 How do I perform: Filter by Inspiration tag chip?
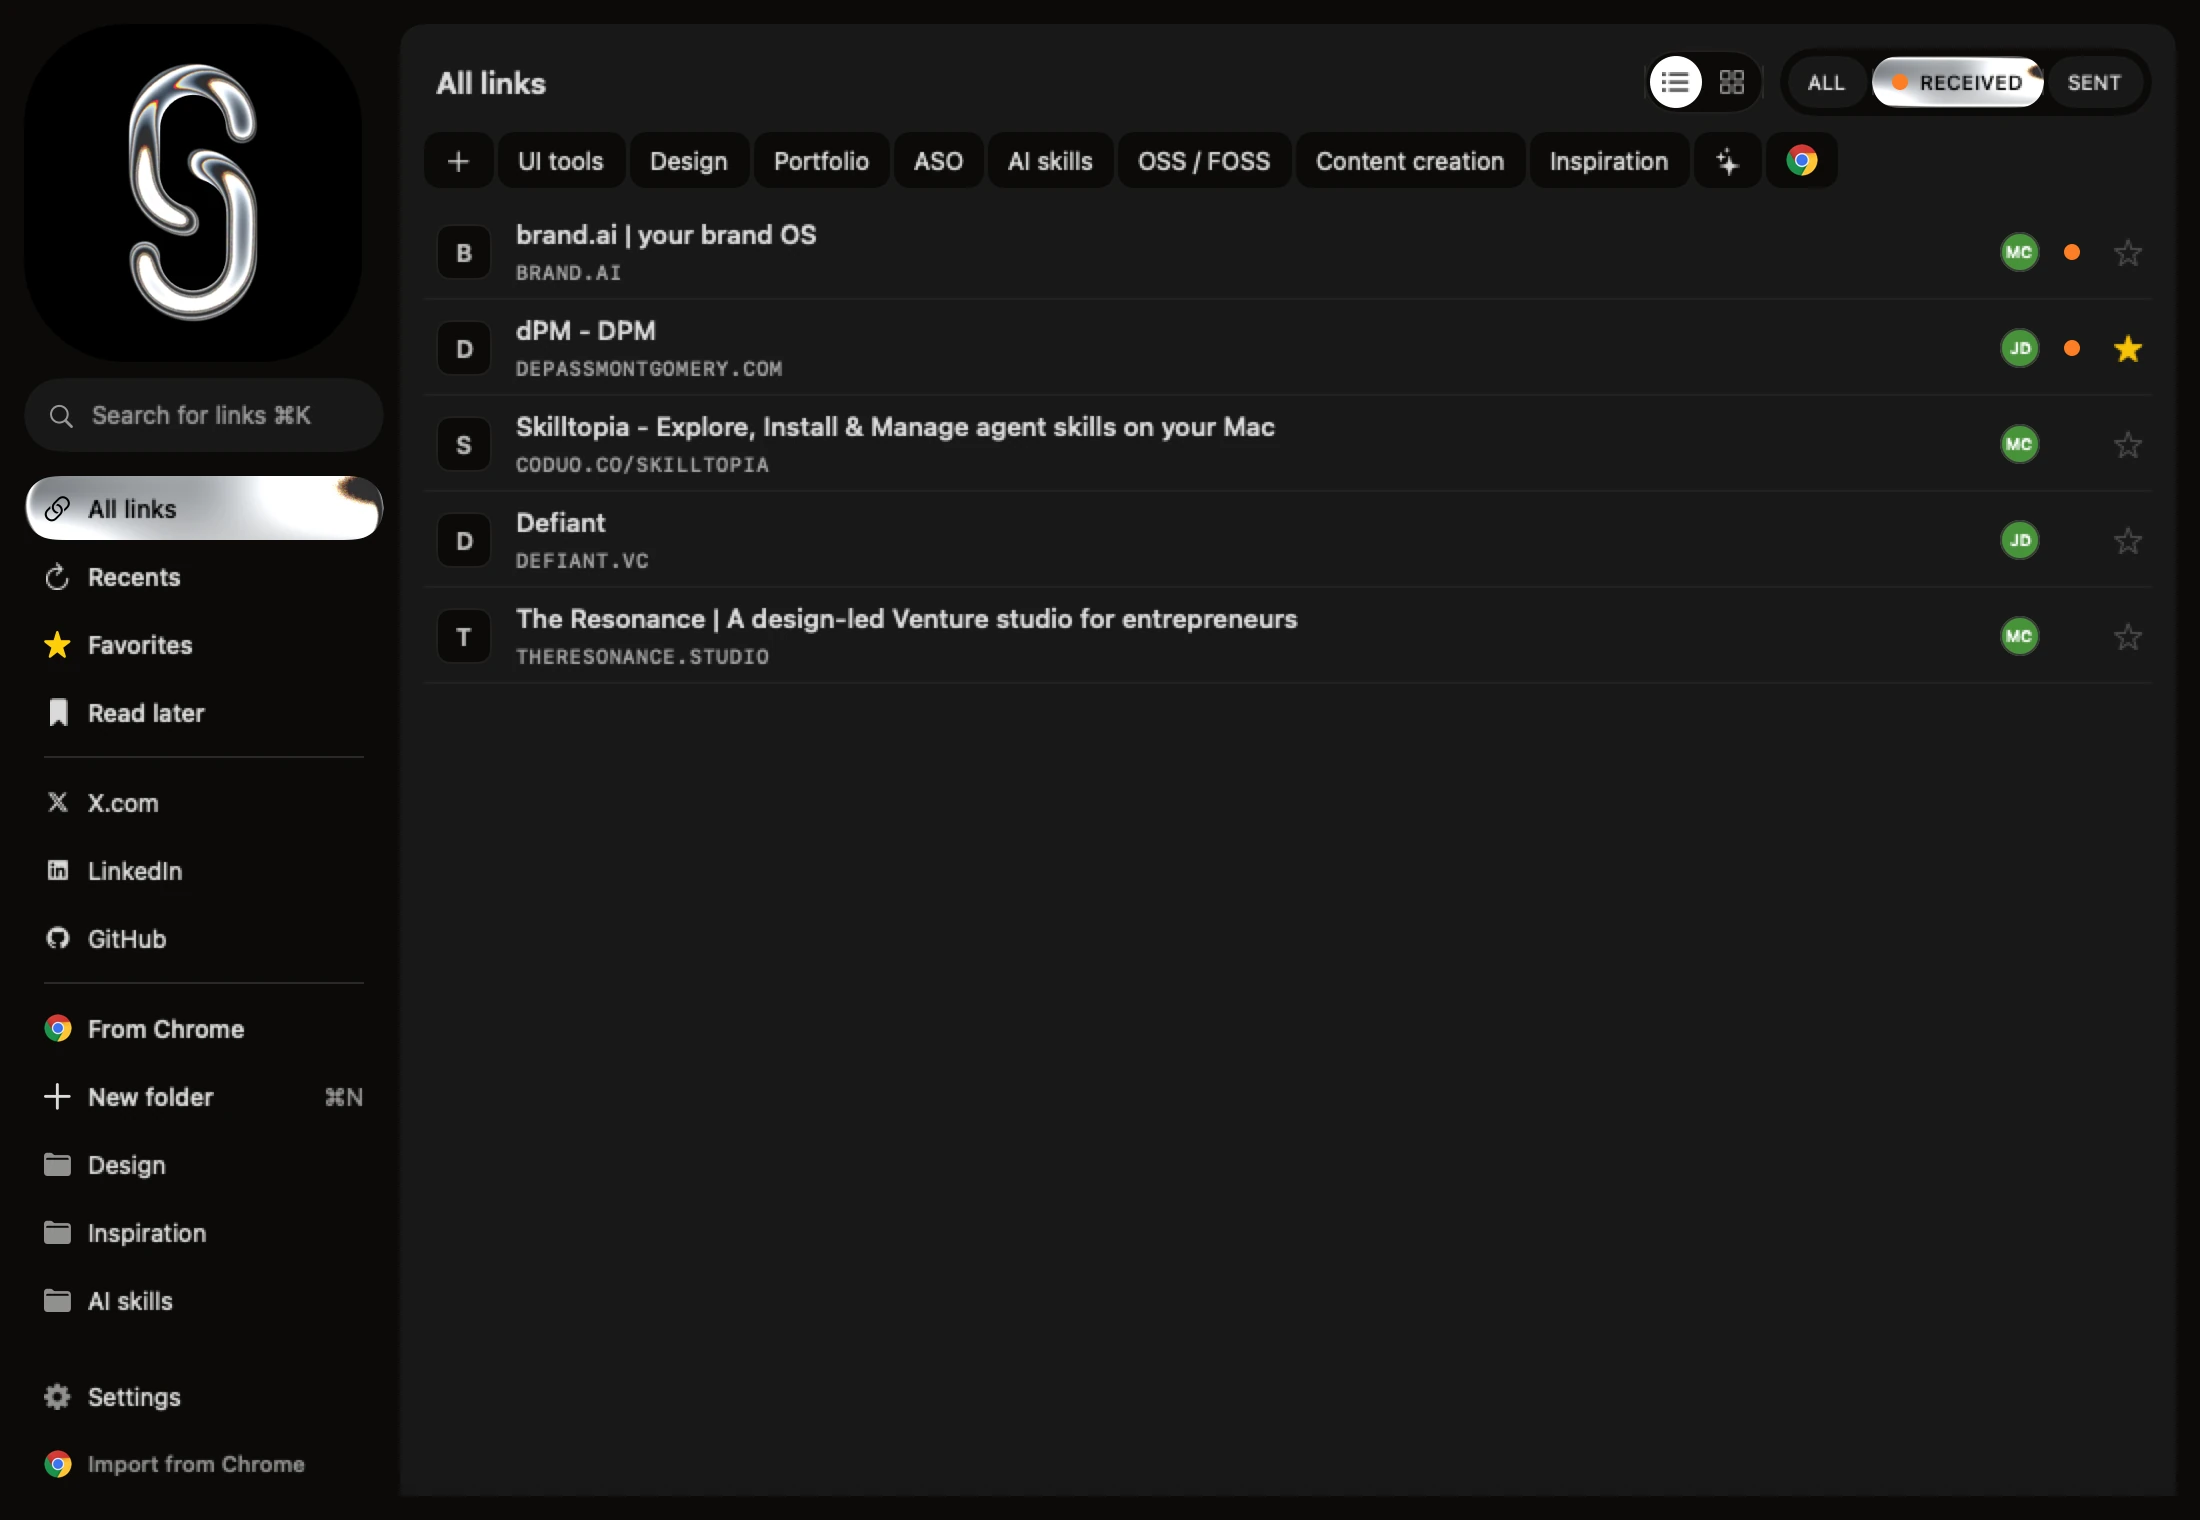1609,161
